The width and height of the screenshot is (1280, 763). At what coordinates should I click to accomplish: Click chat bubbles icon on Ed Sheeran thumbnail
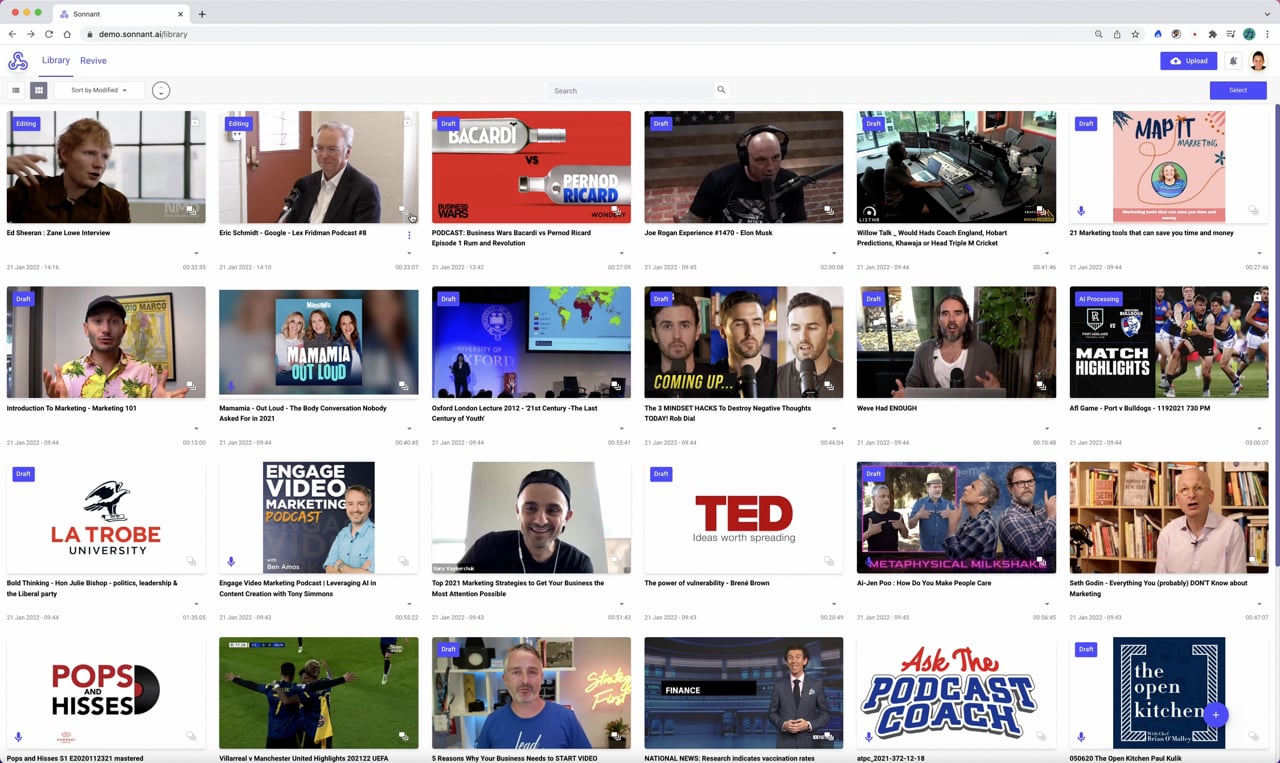click(x=191, y=211)
